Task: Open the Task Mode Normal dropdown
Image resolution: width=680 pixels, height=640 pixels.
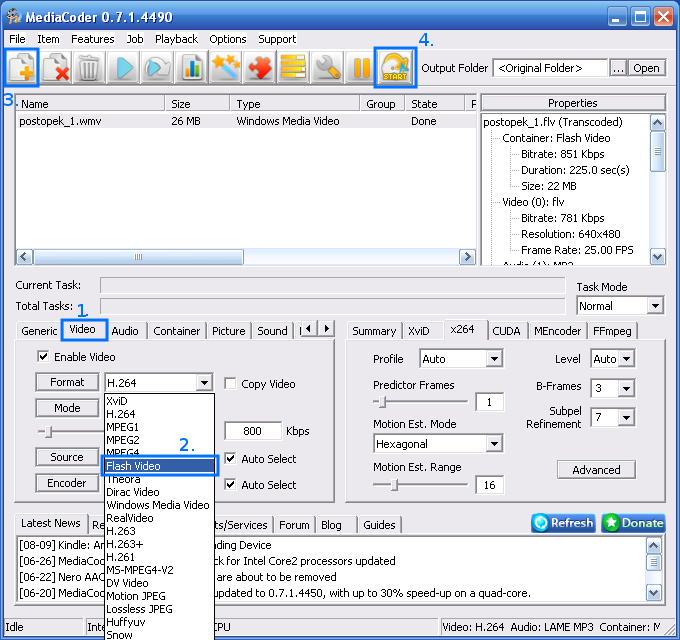Action: (x=620, y=306)
